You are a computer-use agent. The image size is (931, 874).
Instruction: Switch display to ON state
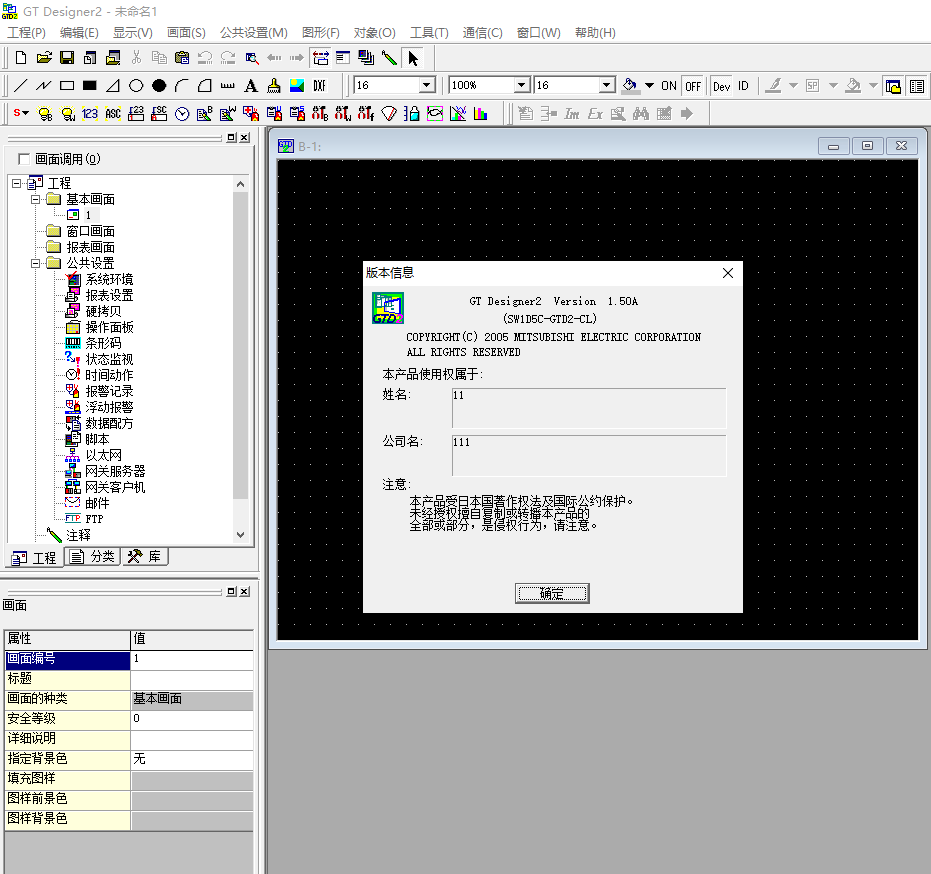point(669,86)
